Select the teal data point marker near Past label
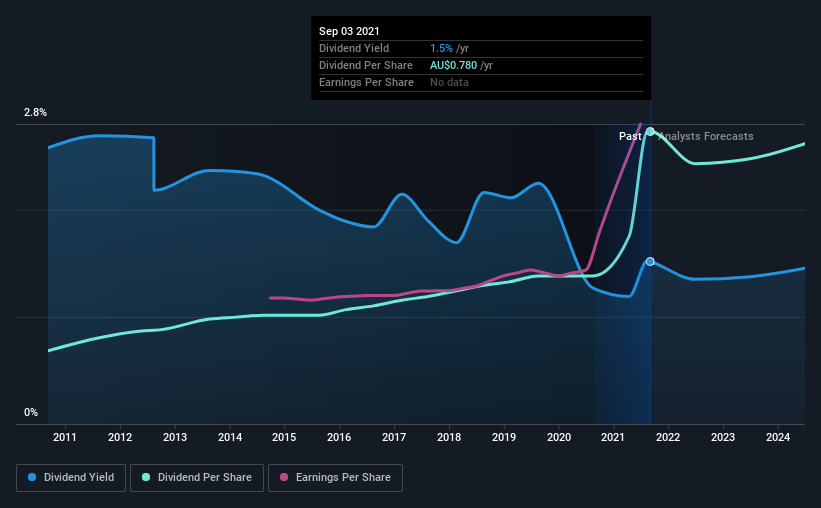Image resolution: width=821 pixels, height=508 pixels. point(650,131)
